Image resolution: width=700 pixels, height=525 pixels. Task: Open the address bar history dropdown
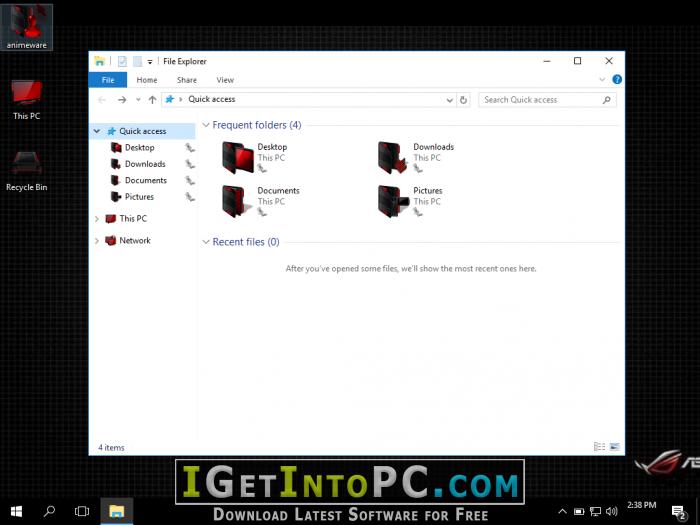[x=450, y=100]
